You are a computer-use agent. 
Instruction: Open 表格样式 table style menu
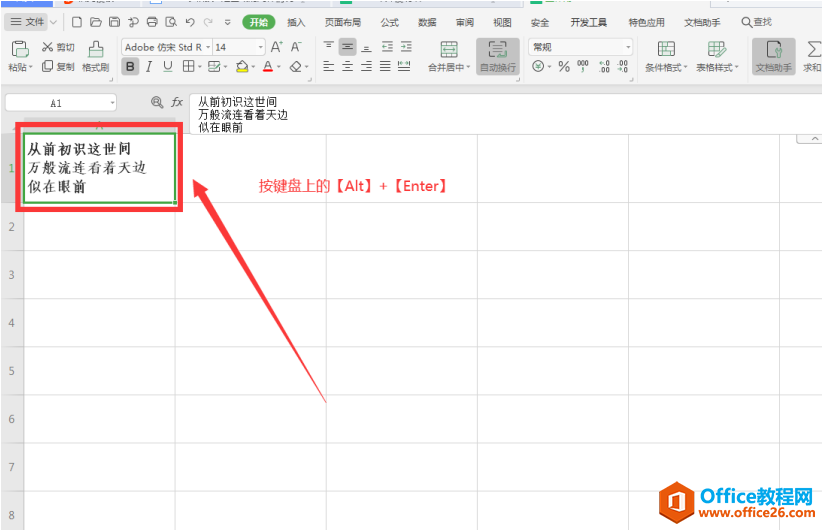pyautogui.click(x=717, y=56)
